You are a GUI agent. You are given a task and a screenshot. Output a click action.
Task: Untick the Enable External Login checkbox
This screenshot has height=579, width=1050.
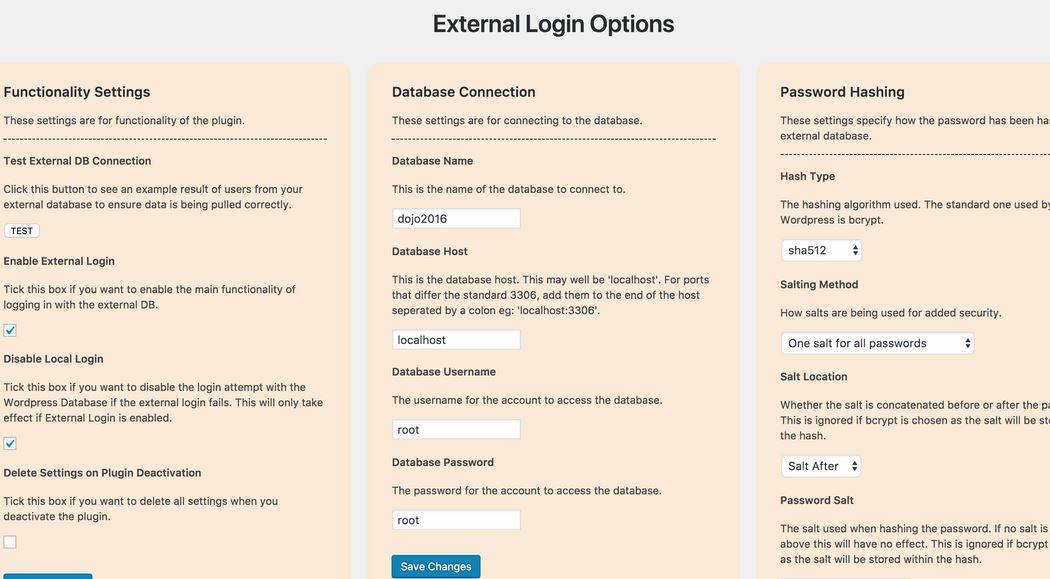(10, 330)
